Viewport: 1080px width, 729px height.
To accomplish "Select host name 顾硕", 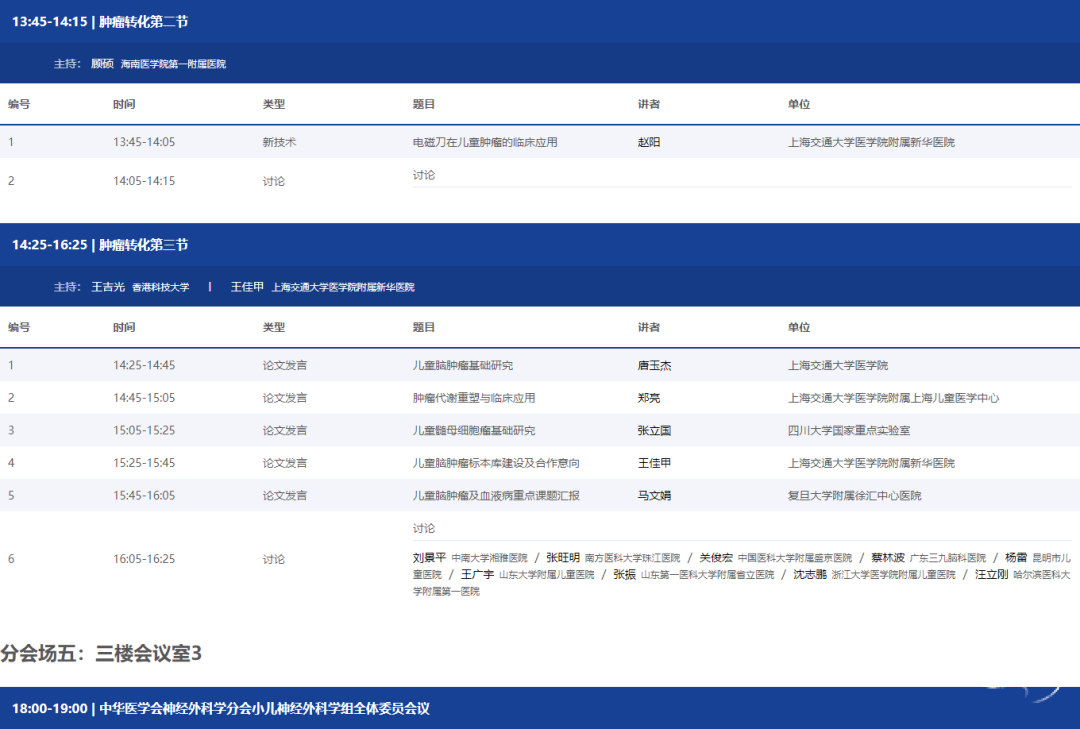I will click(102, 64).
